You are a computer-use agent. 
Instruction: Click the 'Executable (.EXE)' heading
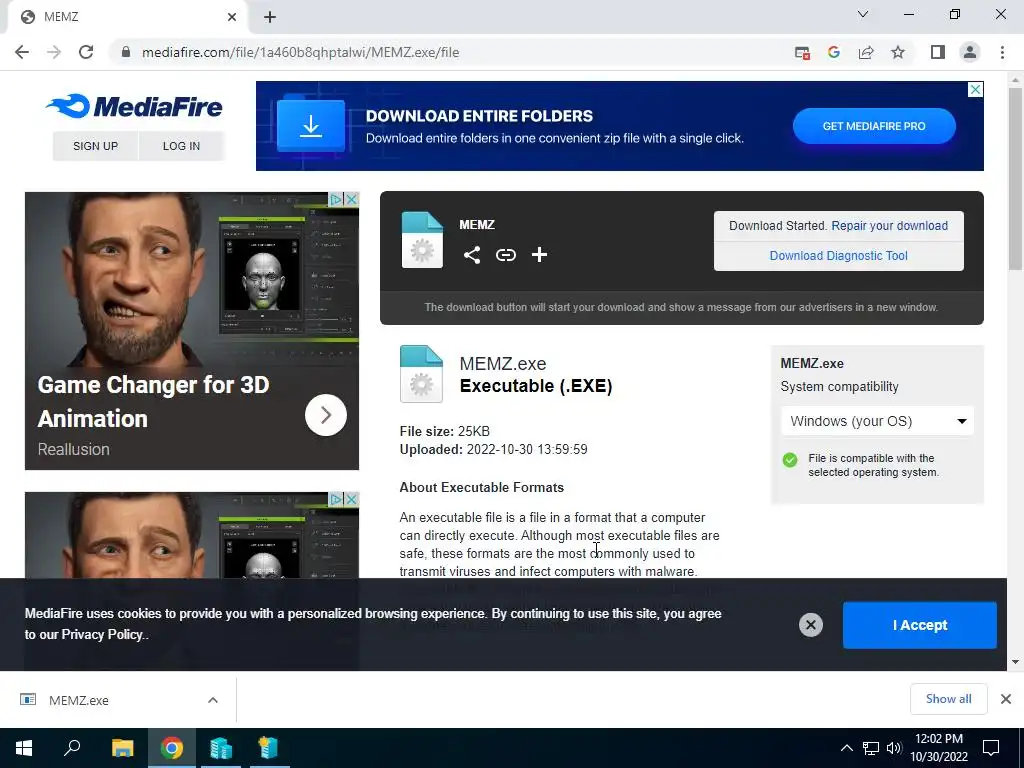[x=536, y=386]
